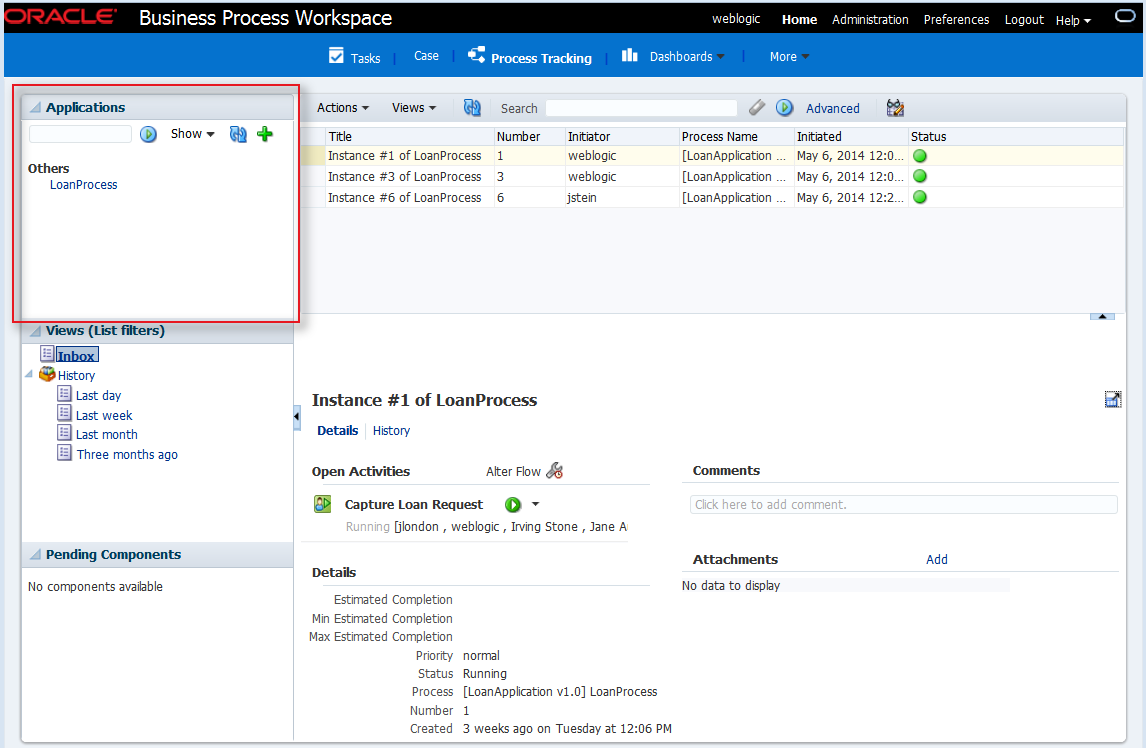This screenshot has width=1146, height=748.
Task: Refresh the Applications panel list
Action: [238, 134]
